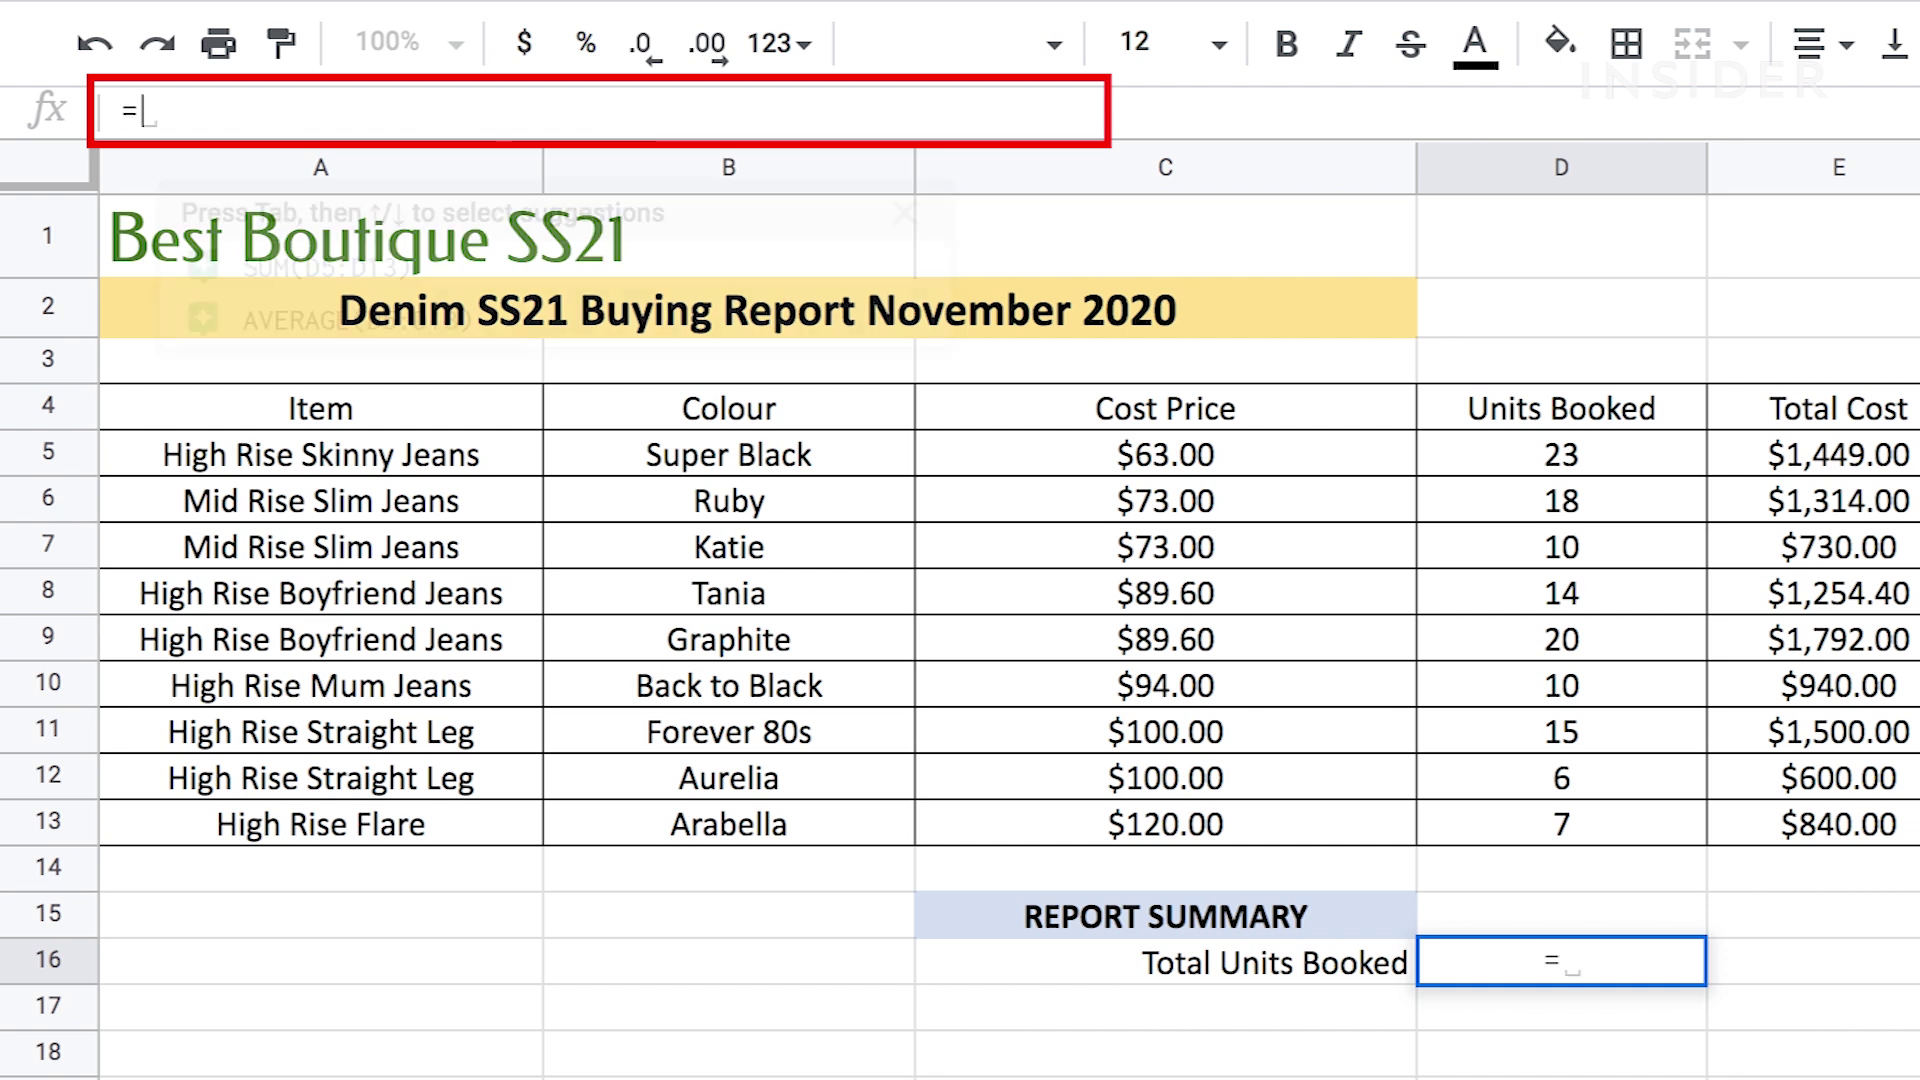Open the 123 number formats dropdown
The width and height of the screenshot is (1920, 1080).
779,43
